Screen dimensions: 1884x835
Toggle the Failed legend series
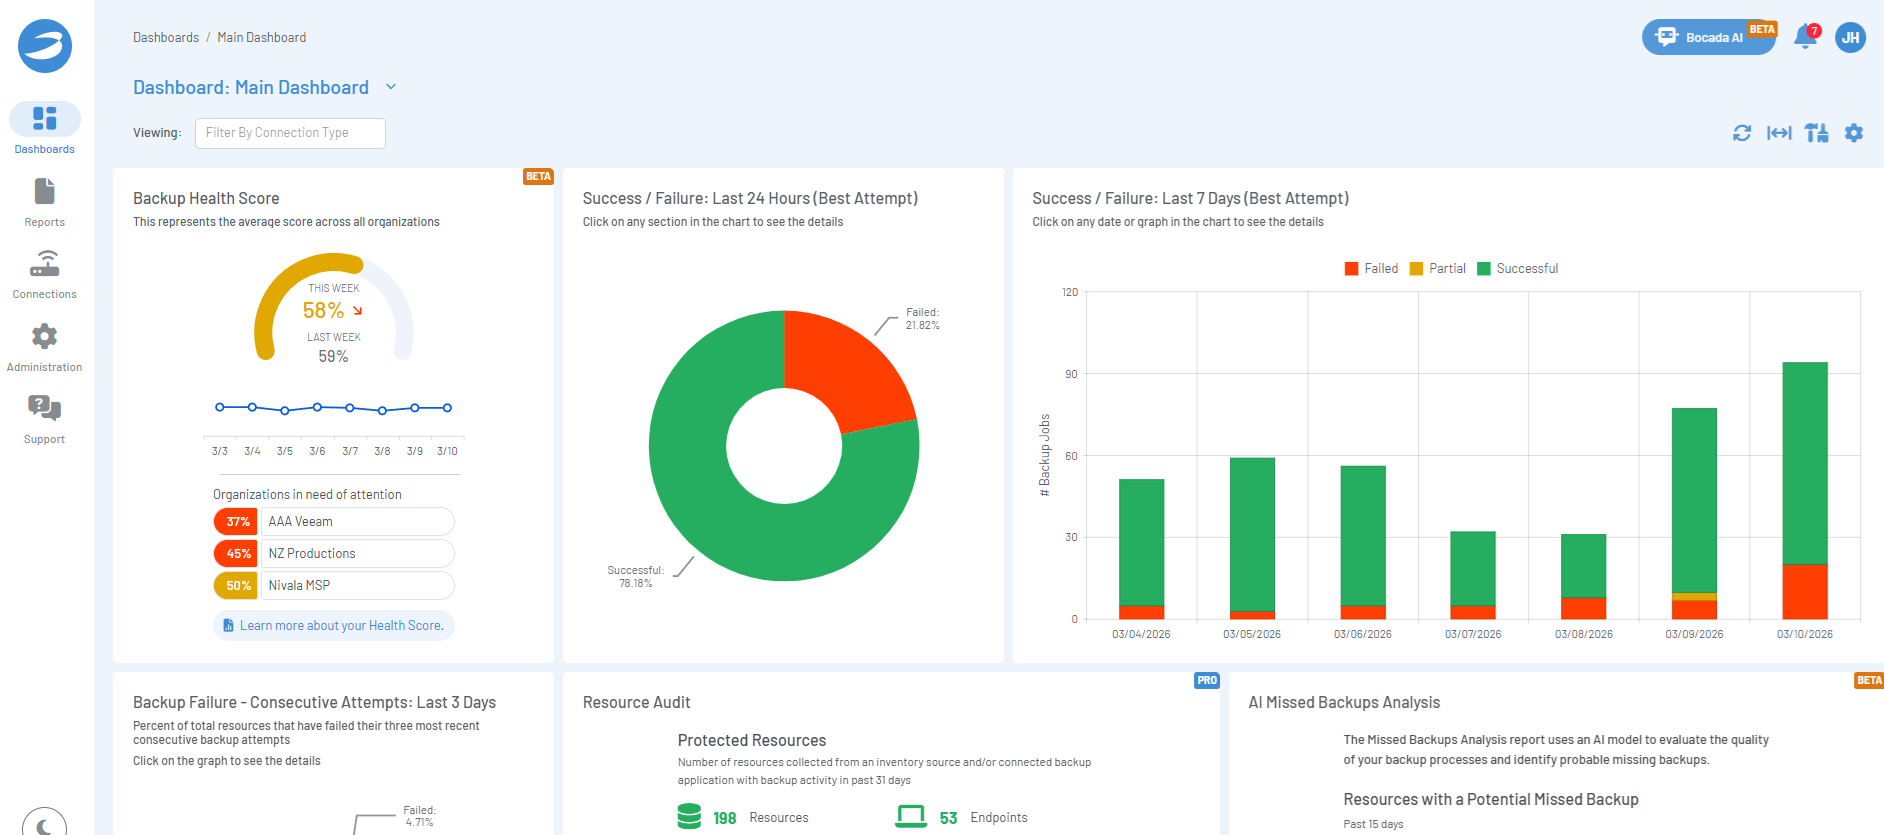point(1371,269)
